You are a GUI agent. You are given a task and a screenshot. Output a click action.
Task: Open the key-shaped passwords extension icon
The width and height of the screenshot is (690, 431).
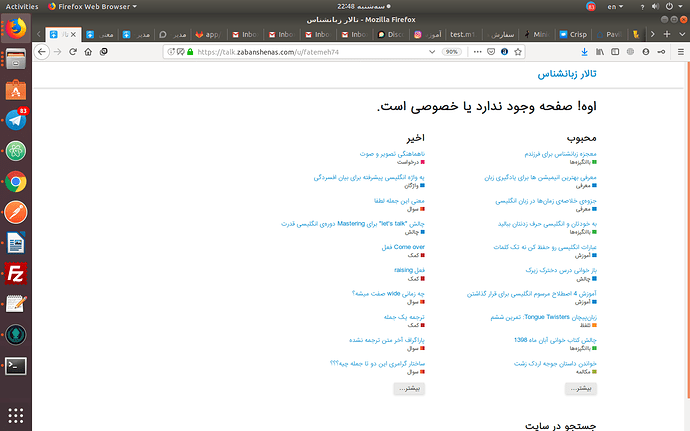pyautogui.click(x=661, y=52)
